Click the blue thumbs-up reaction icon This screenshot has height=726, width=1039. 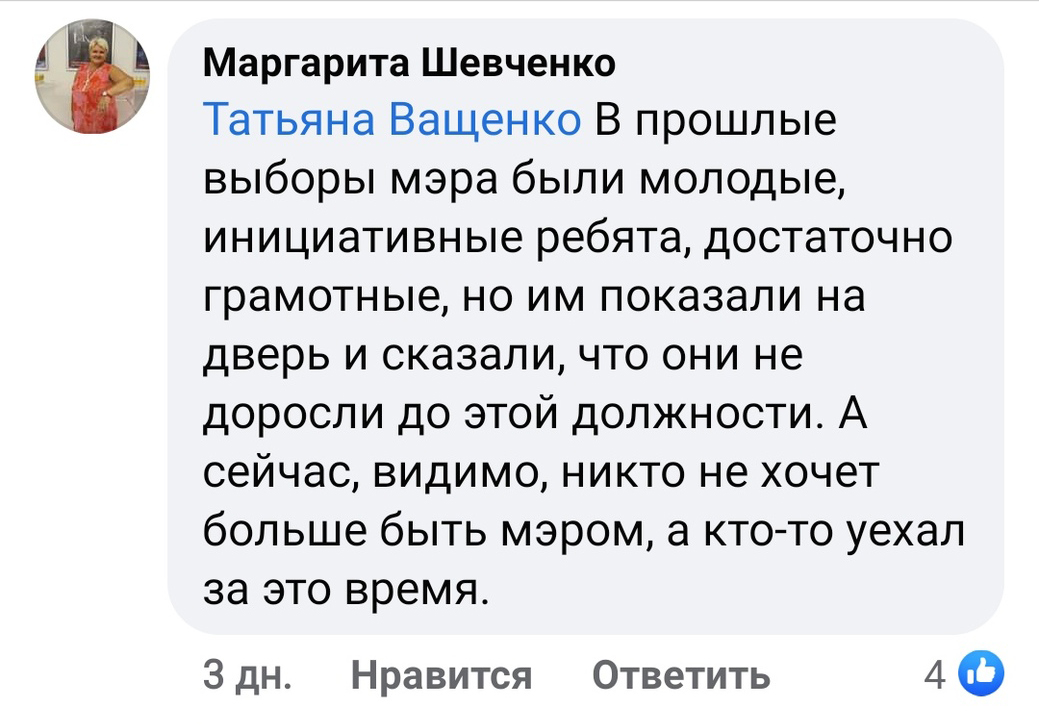[x=980, y=674]
